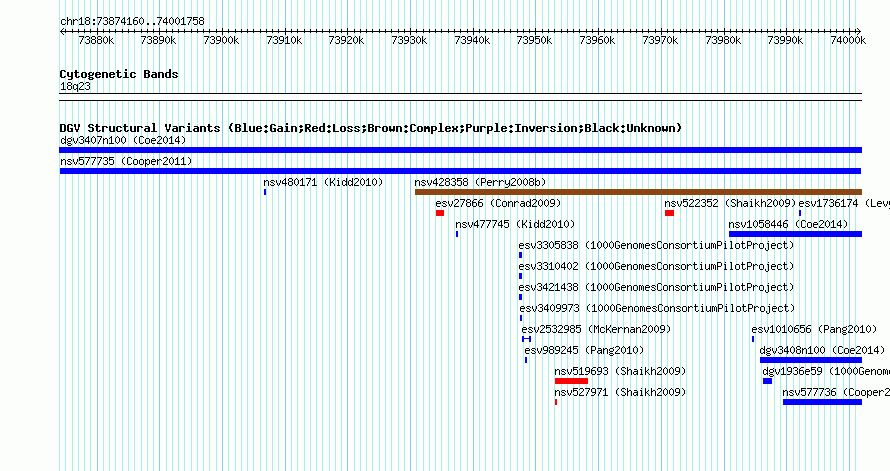Viewport: 890px width, 471px height.
Task: Select the blue bracket glyph under esv2532985
Action: pos(527,339)
